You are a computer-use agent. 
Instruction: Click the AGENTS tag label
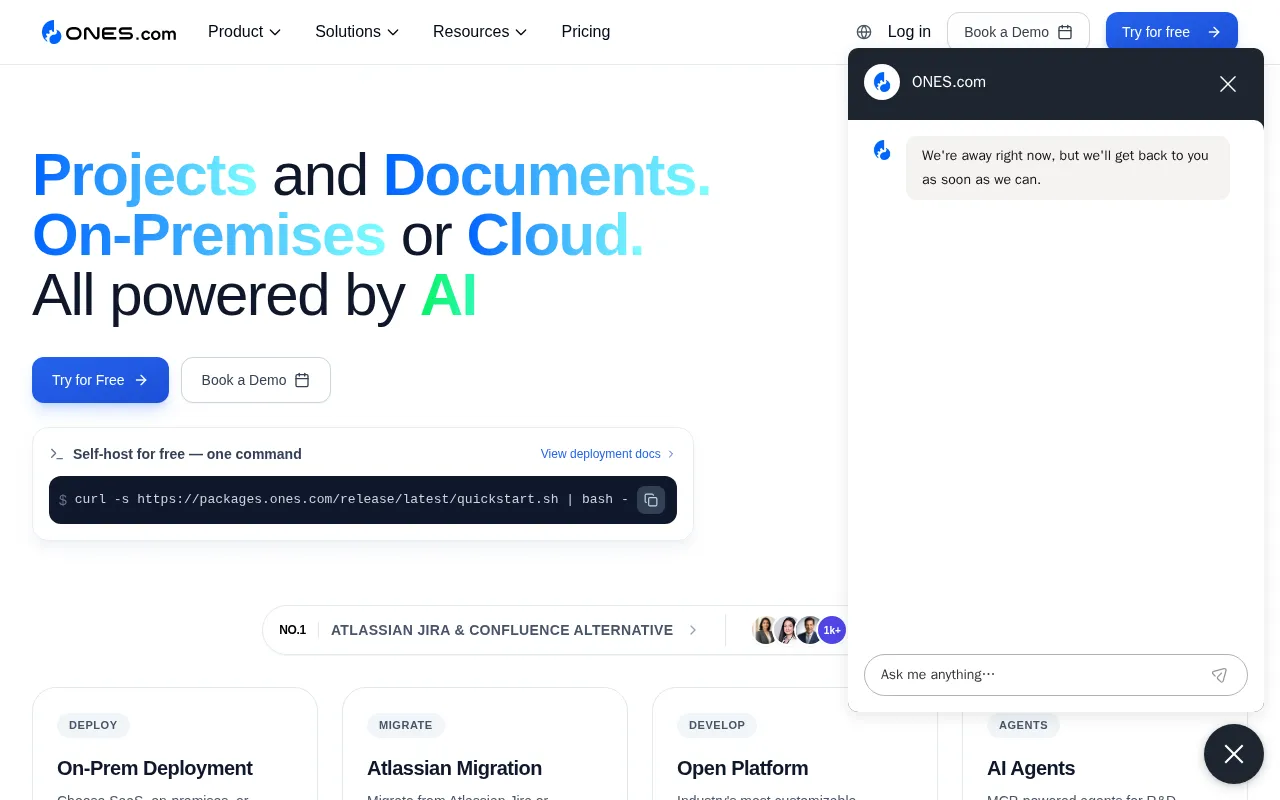[1023, 725]
